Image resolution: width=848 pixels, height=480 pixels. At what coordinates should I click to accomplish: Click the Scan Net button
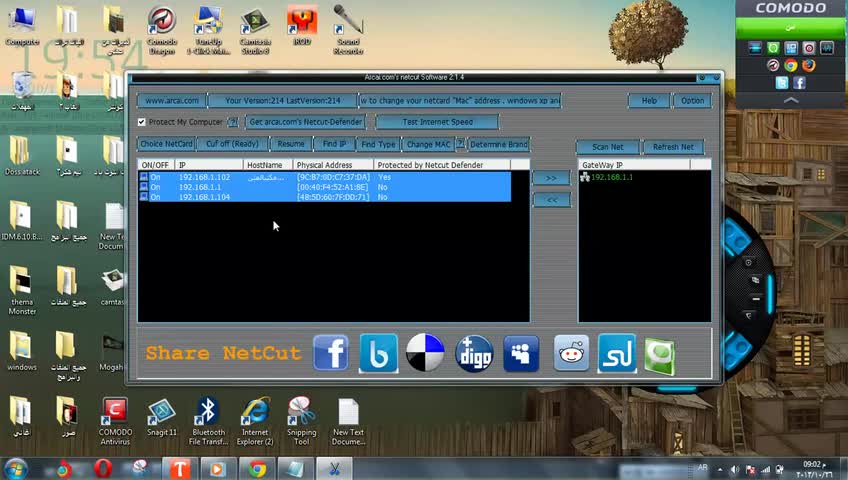(608, 147)
